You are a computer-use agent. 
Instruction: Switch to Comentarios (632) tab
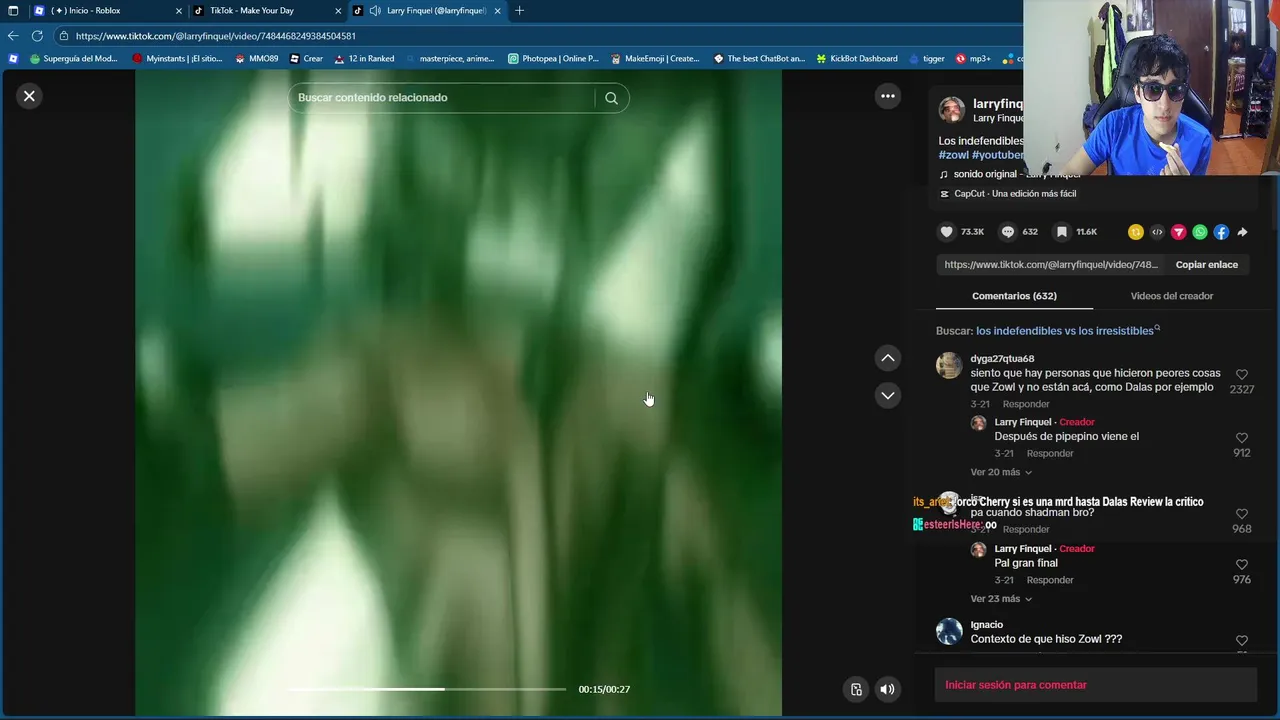click(1014, 296)
